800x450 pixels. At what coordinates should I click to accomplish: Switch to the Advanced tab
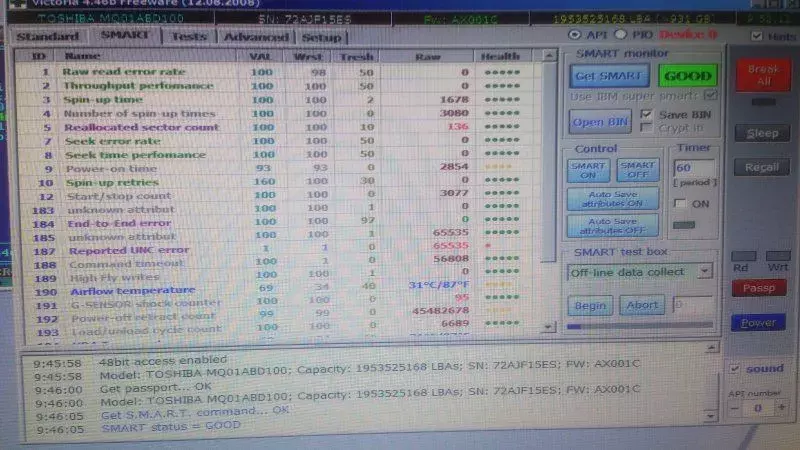click(x=256, y=37)
